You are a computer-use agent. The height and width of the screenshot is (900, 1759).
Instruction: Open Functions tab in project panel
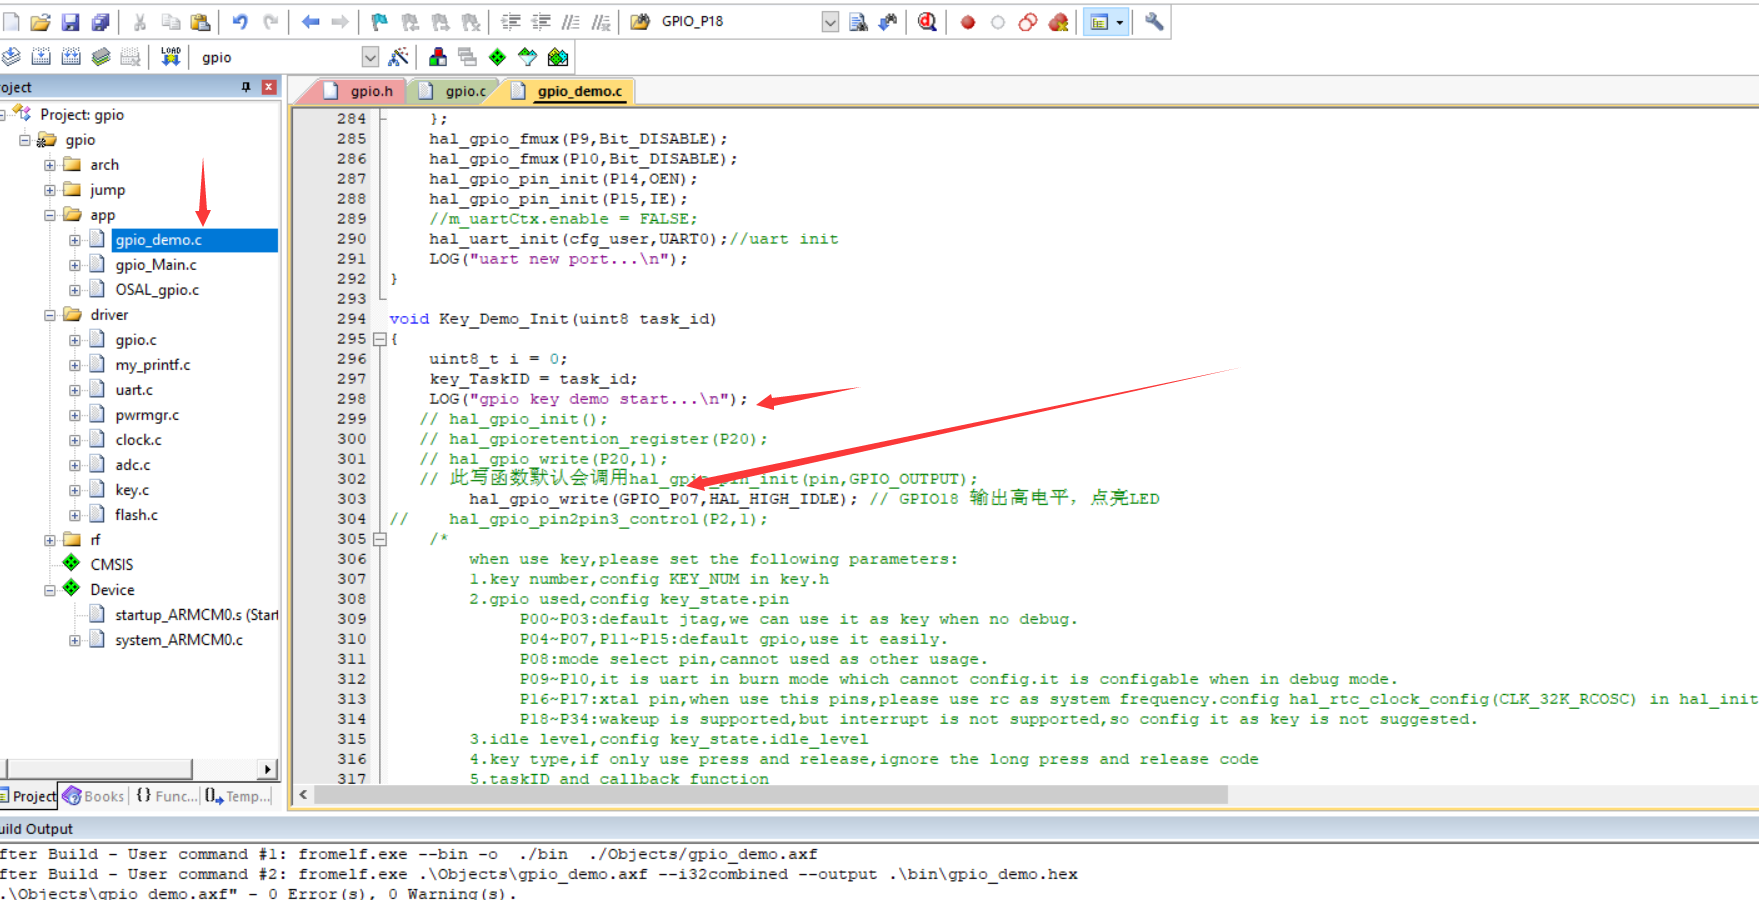click(166, 796)
